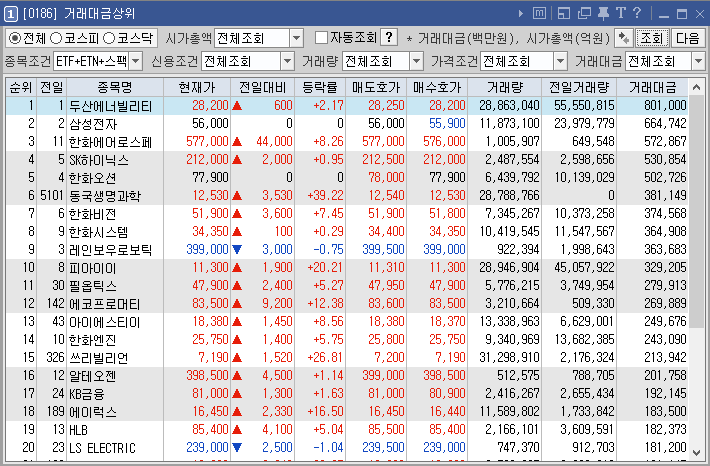Image resolution: width=710 pixels, height=466 pixels.
Task: Select the 한화오션 stock name
Action: 92,178
